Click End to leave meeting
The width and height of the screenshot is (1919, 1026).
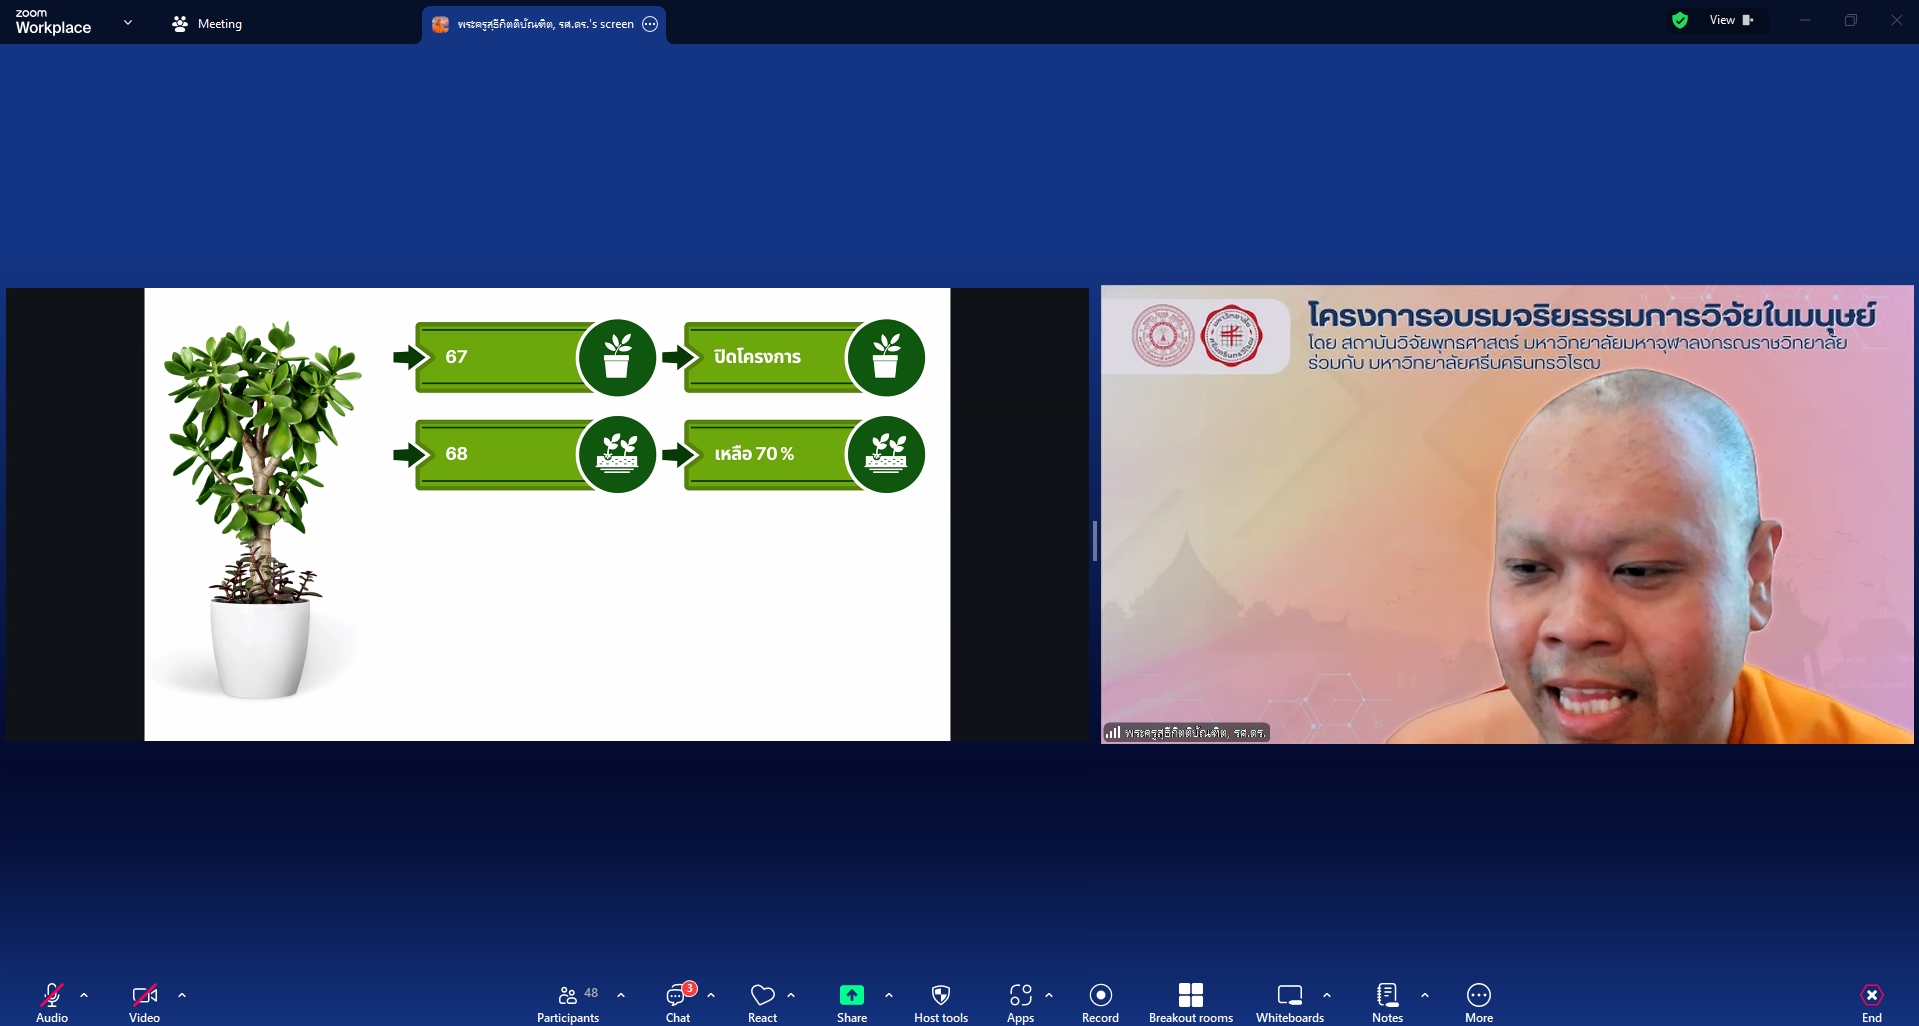tap(1871, 1002)
